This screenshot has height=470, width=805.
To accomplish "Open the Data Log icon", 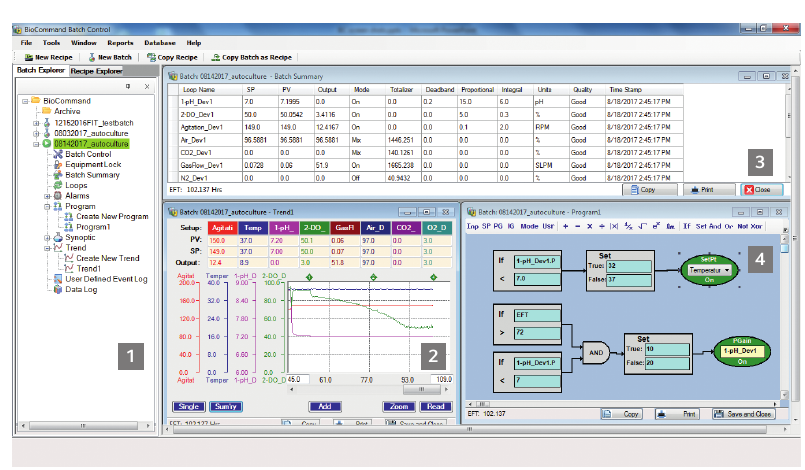I will pos(58,289).
